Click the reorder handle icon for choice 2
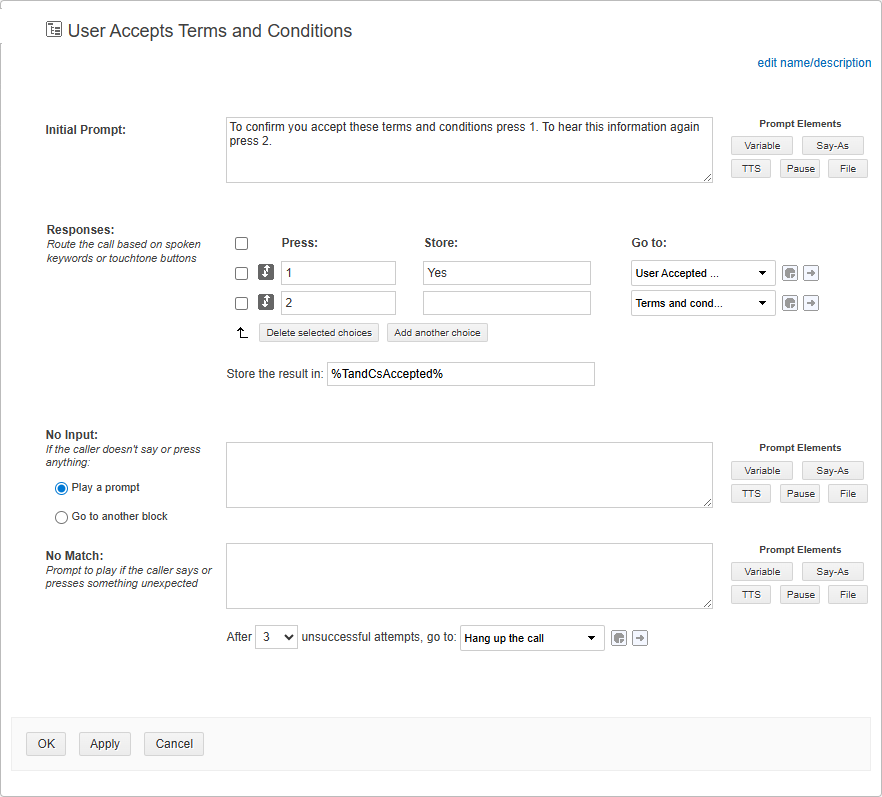The height and width of the screenshot is (797, 882). click(x=266, y=303)
